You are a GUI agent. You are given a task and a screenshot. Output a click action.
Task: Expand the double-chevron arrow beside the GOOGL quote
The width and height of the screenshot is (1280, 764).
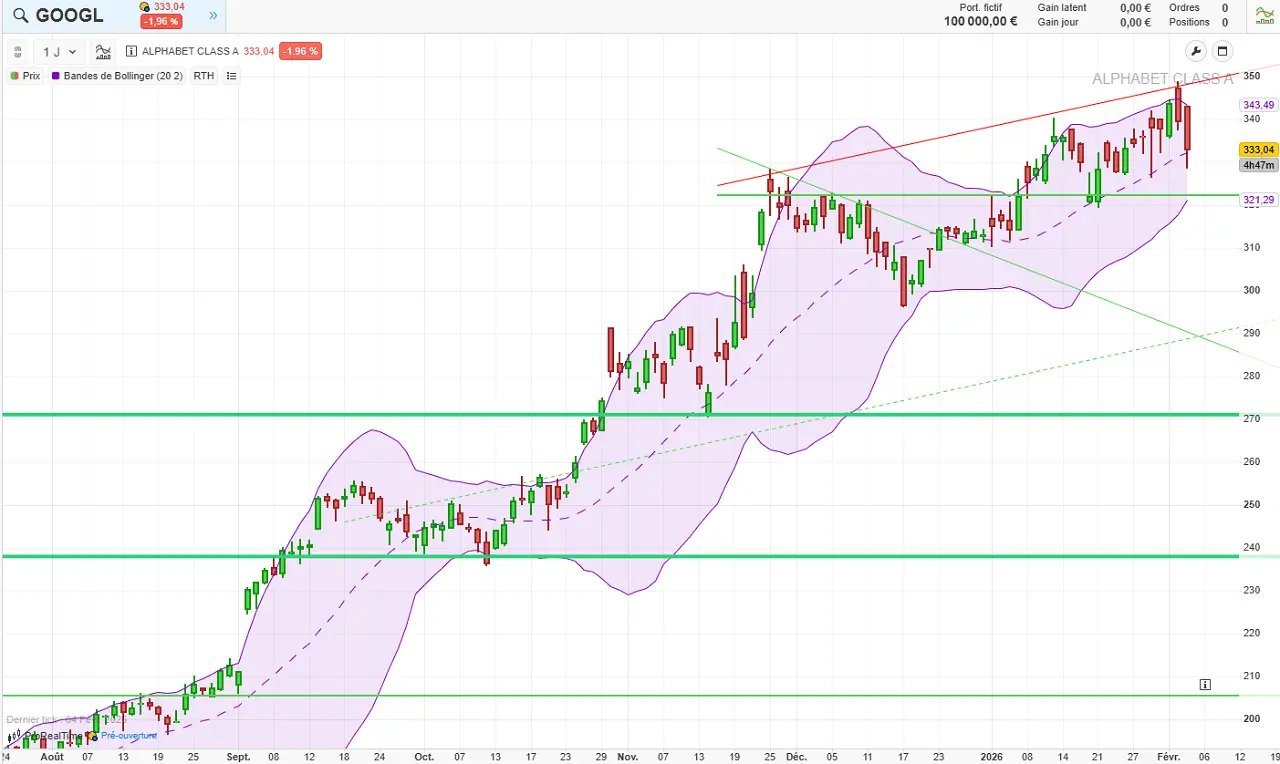coord(213,16)
